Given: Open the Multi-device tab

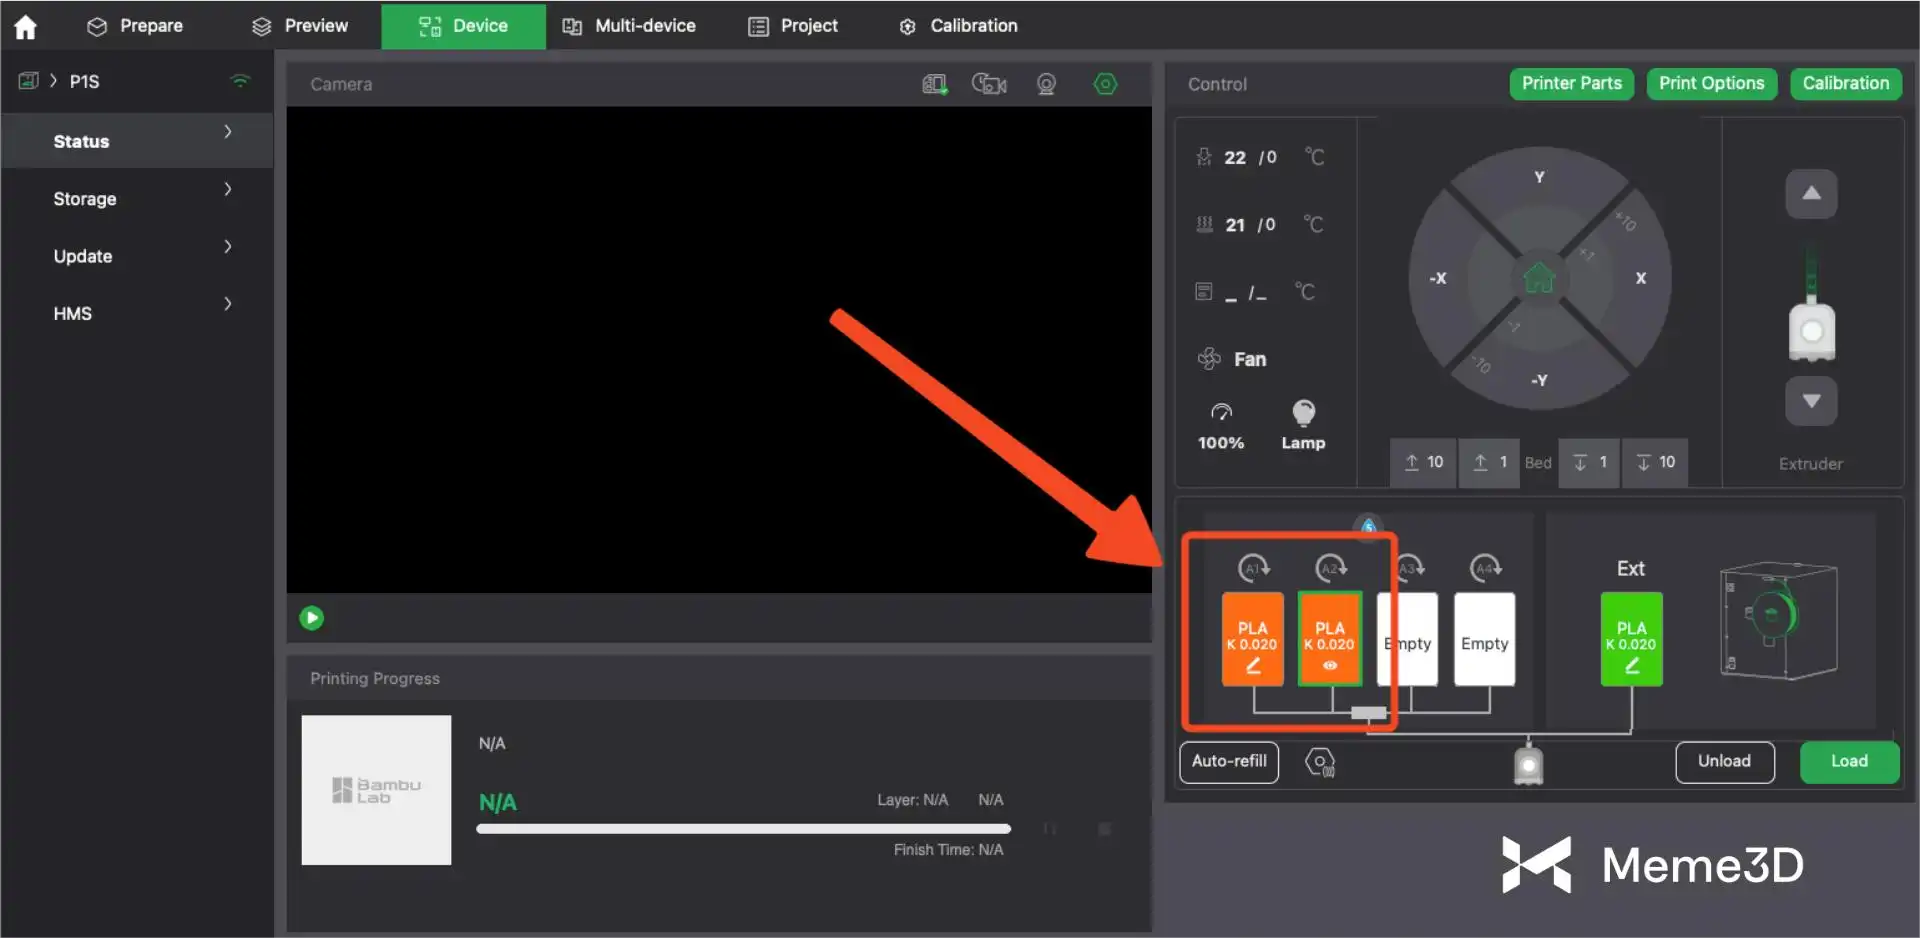Looking at the screenshot, I should point(629,26).
